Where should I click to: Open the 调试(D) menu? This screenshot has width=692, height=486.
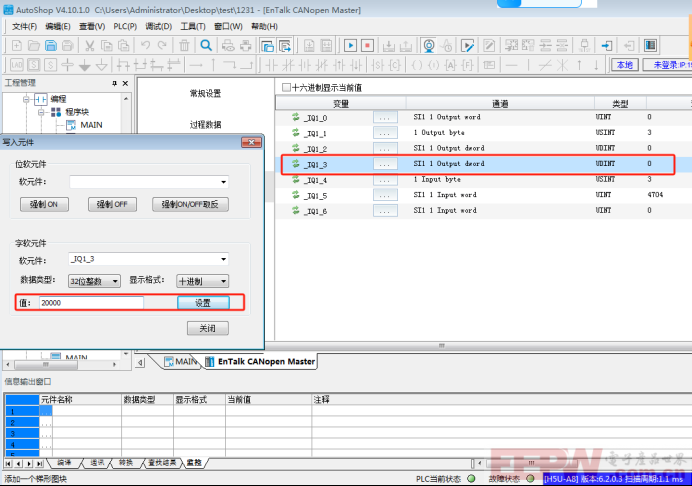tap(158, 26)
